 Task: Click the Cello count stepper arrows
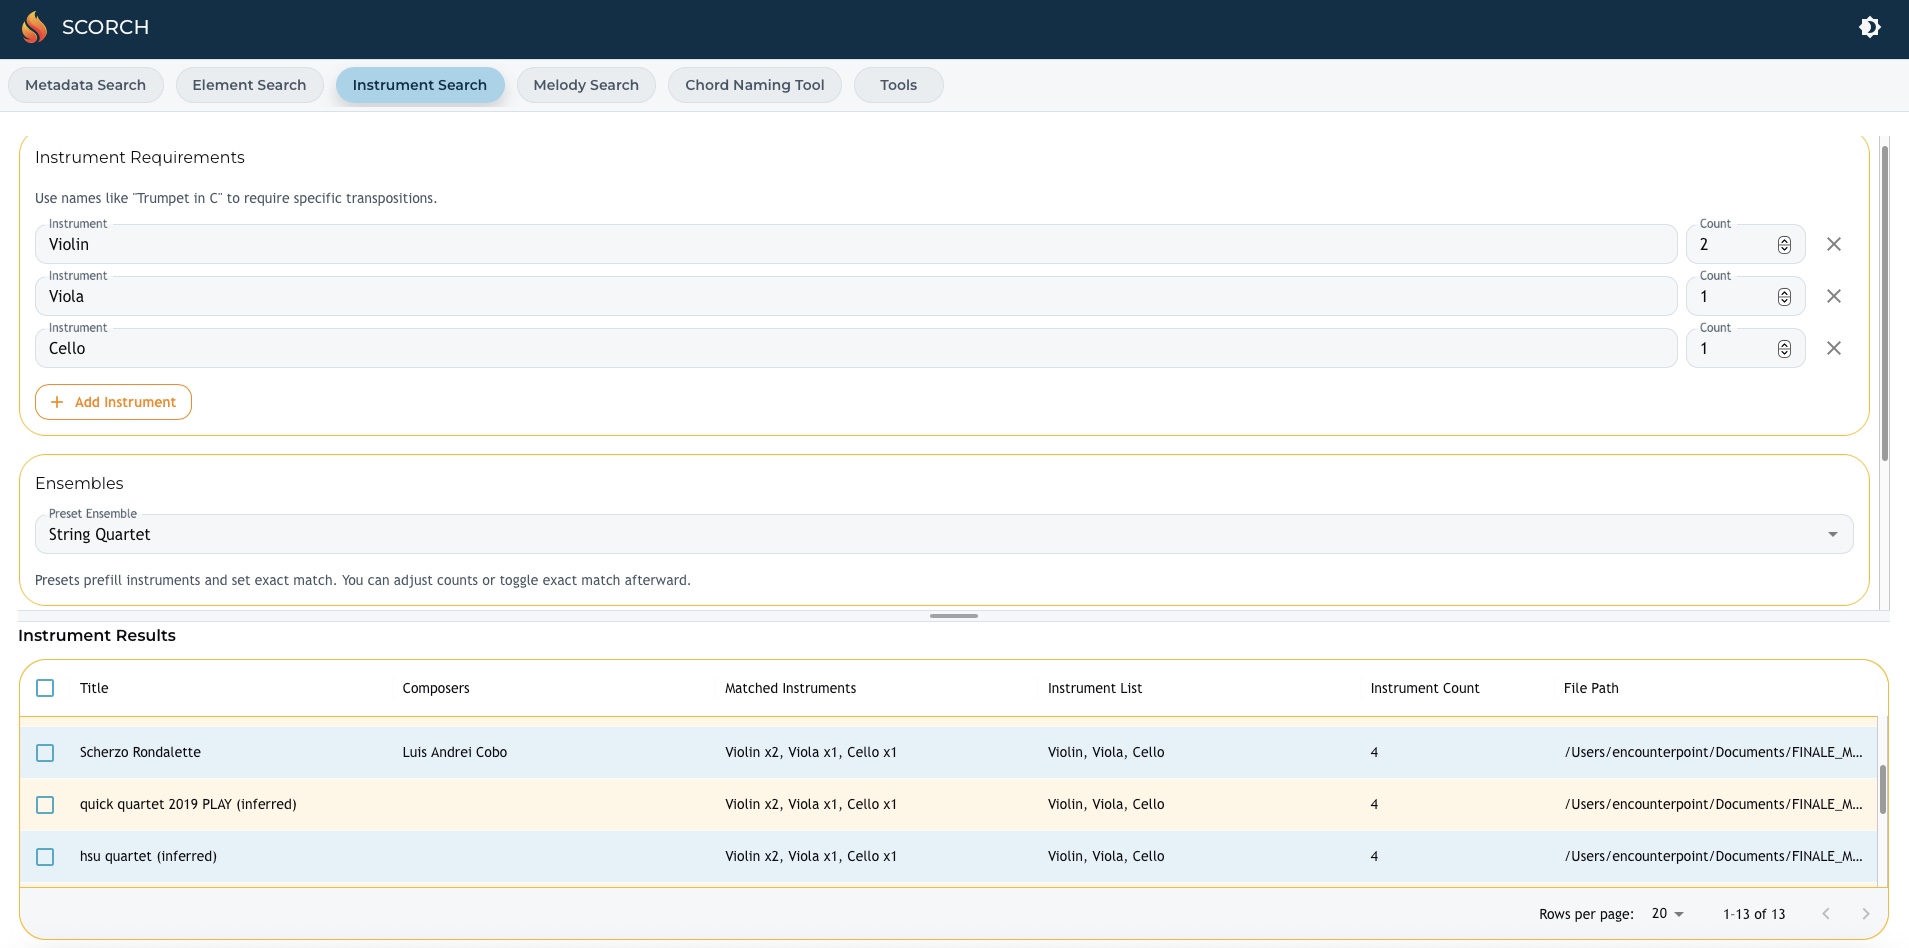click(1783, 349)
